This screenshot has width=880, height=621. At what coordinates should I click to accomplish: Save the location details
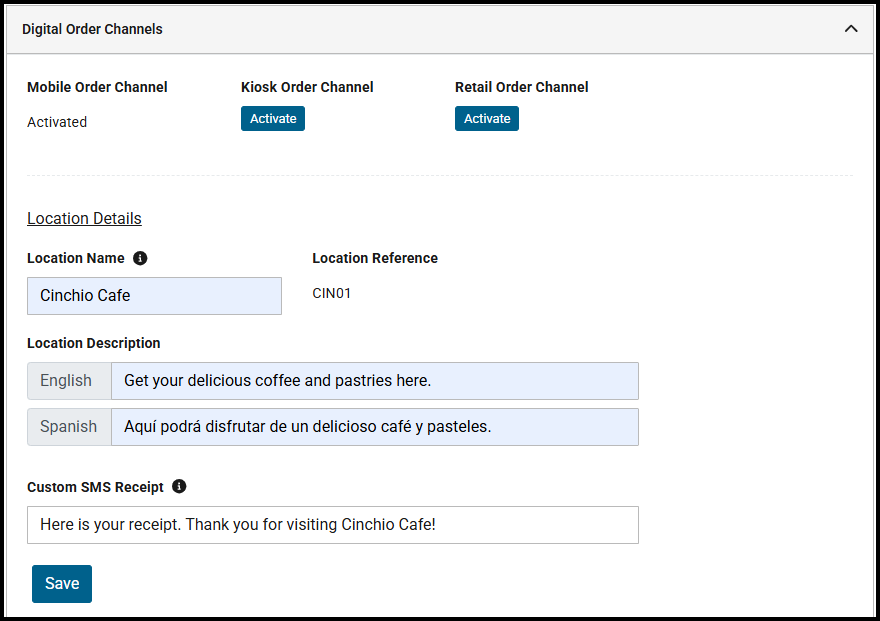tap(62, 583)
